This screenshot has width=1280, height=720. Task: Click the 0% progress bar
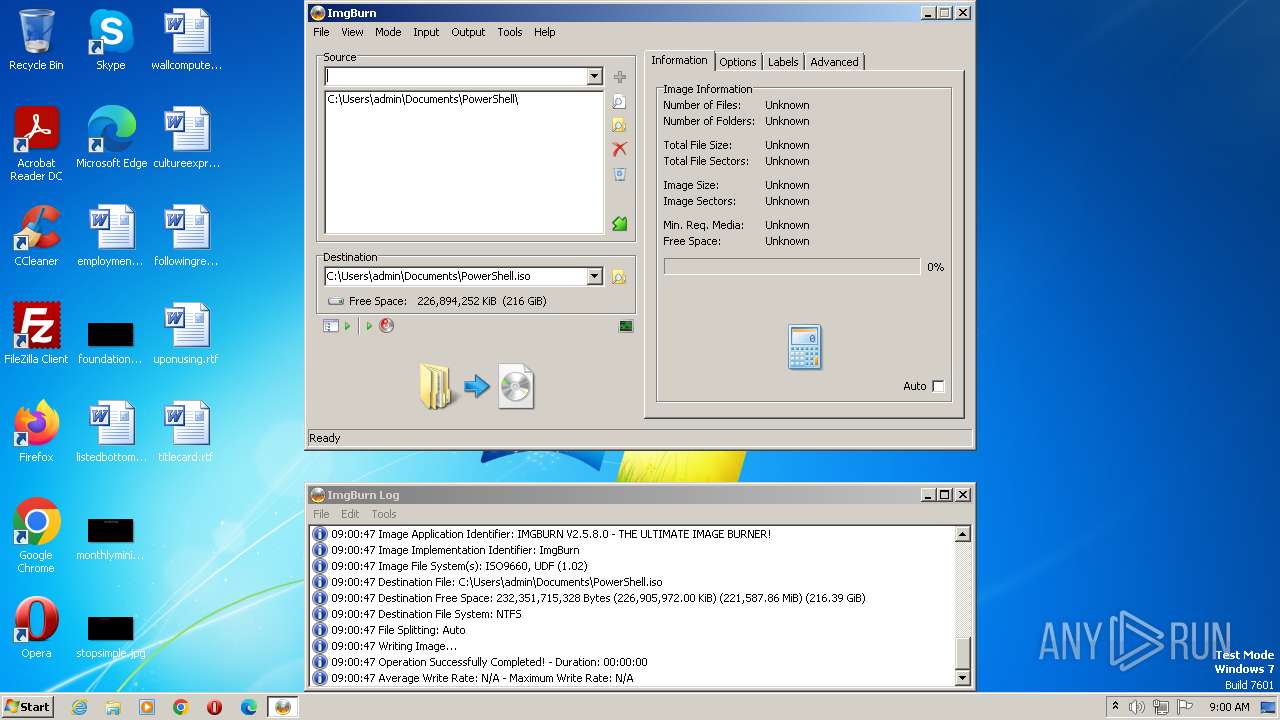[792, 267]
